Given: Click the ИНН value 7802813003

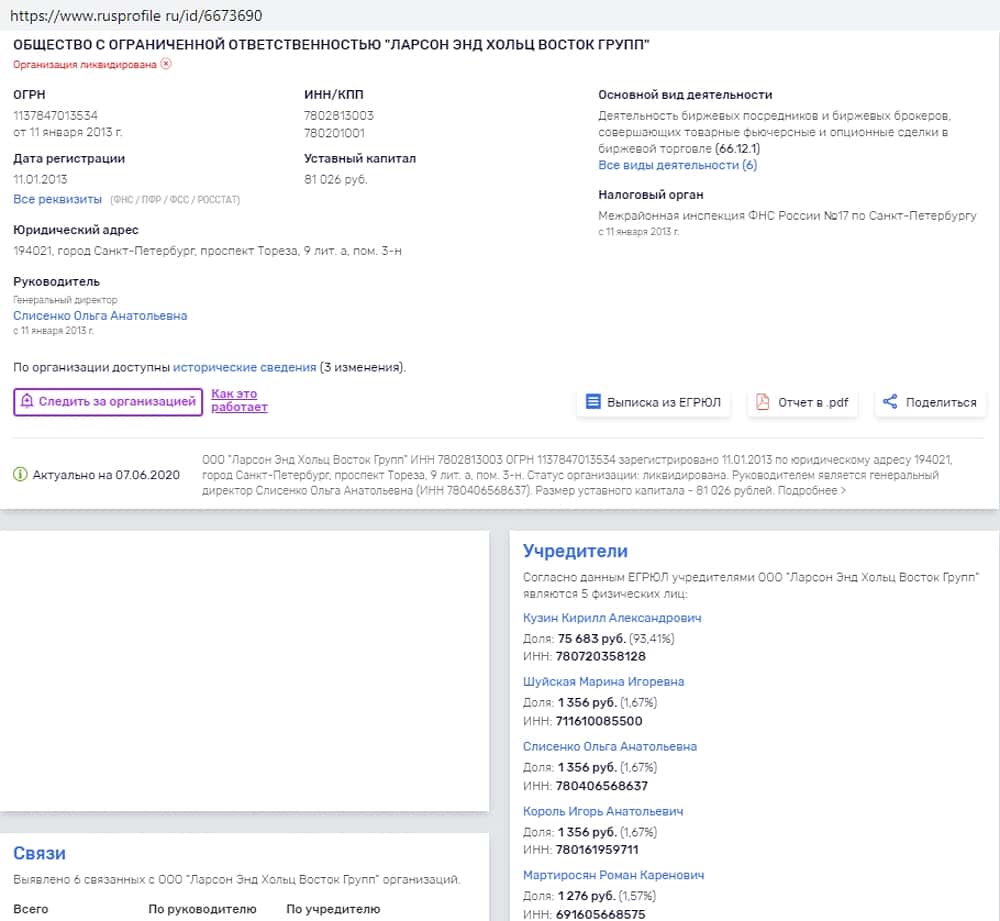Looking at the screenshot, I should coord(339,115).
